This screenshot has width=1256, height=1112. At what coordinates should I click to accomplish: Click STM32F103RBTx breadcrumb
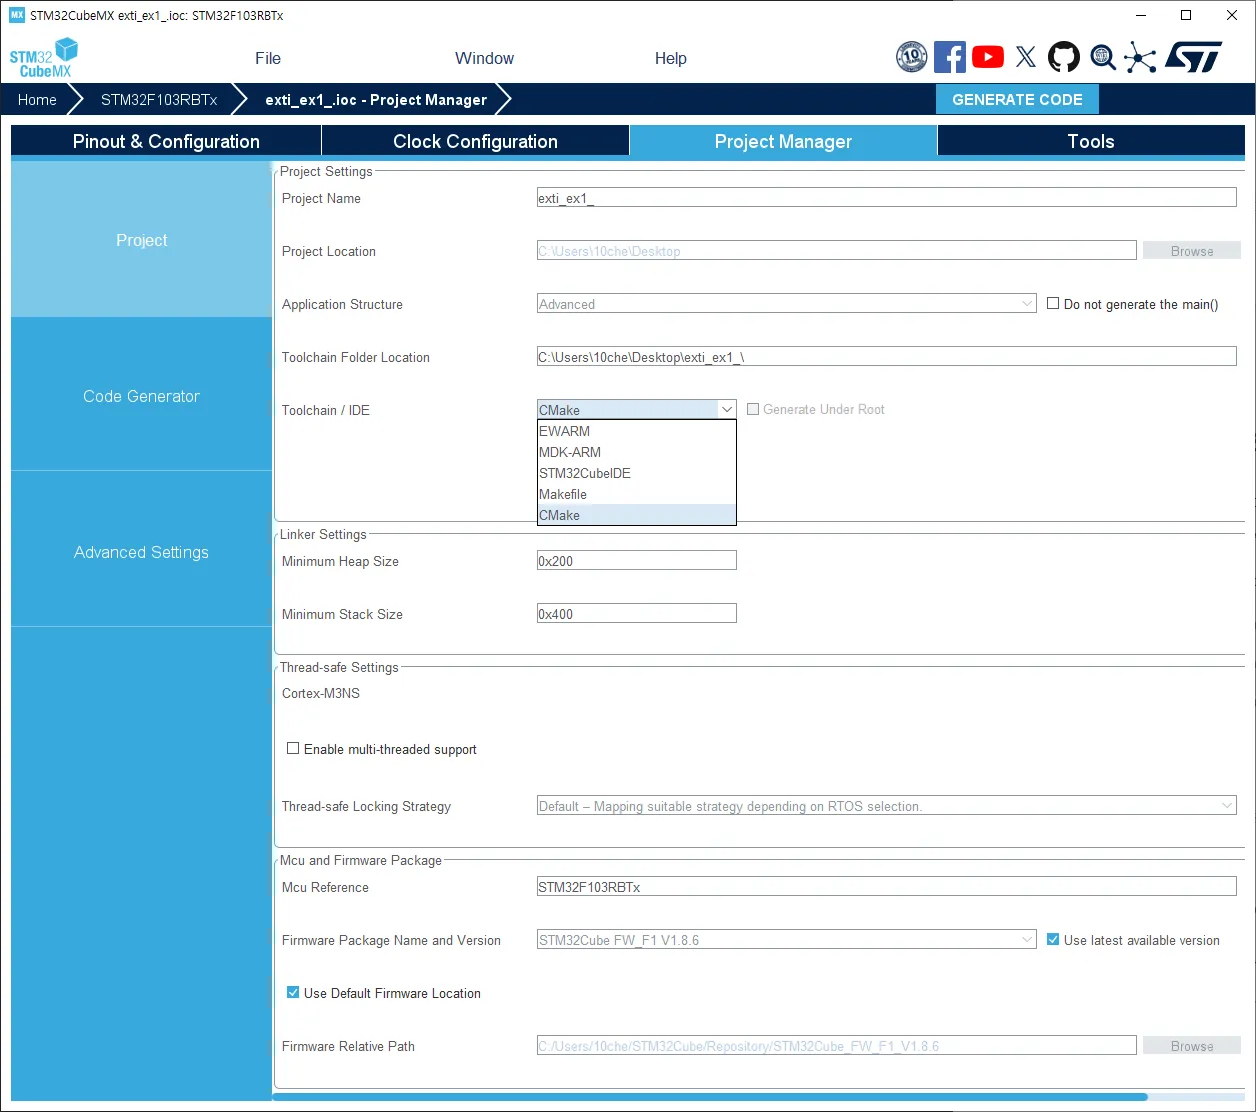(159, 99)
